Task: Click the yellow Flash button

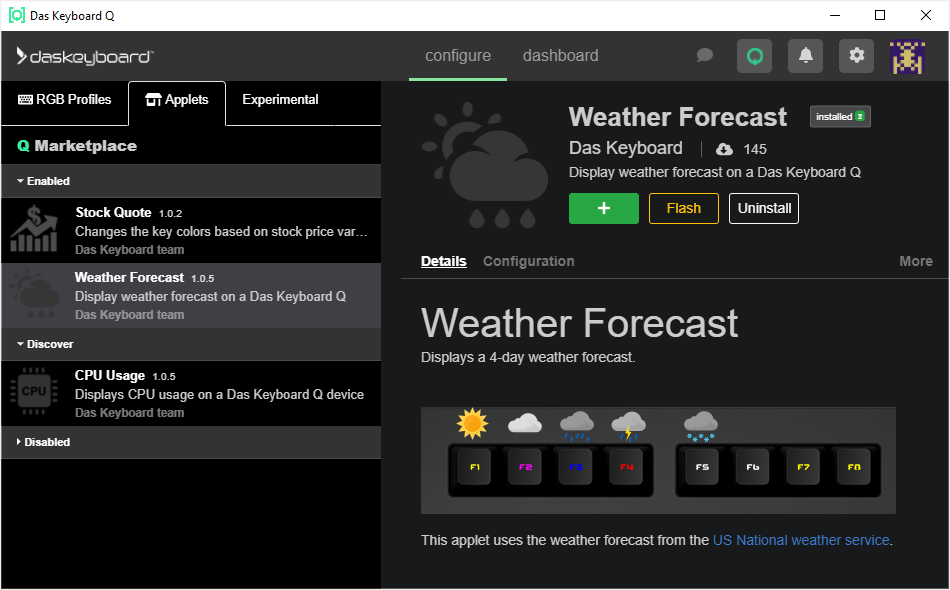Action: coord(684,208)
